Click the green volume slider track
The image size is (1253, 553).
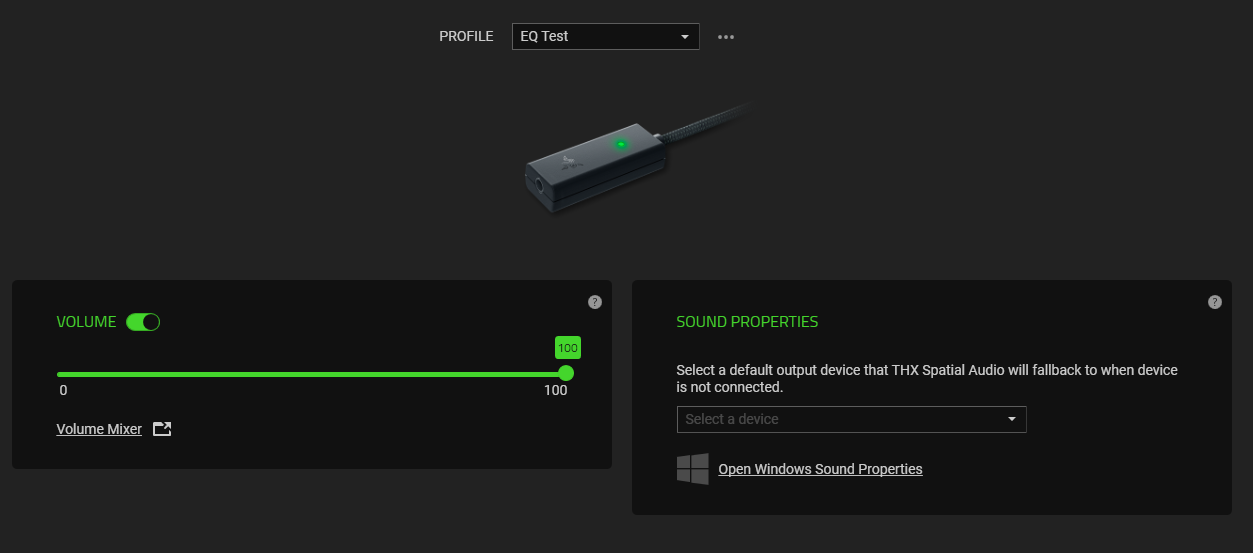(x=300, y=374)
